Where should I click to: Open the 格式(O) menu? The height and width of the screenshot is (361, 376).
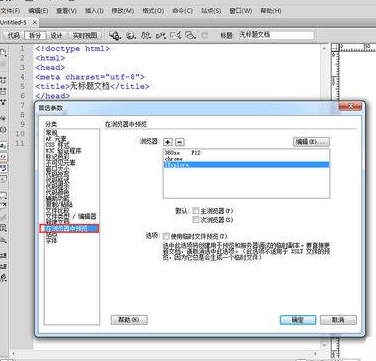[x=153, y=11]
